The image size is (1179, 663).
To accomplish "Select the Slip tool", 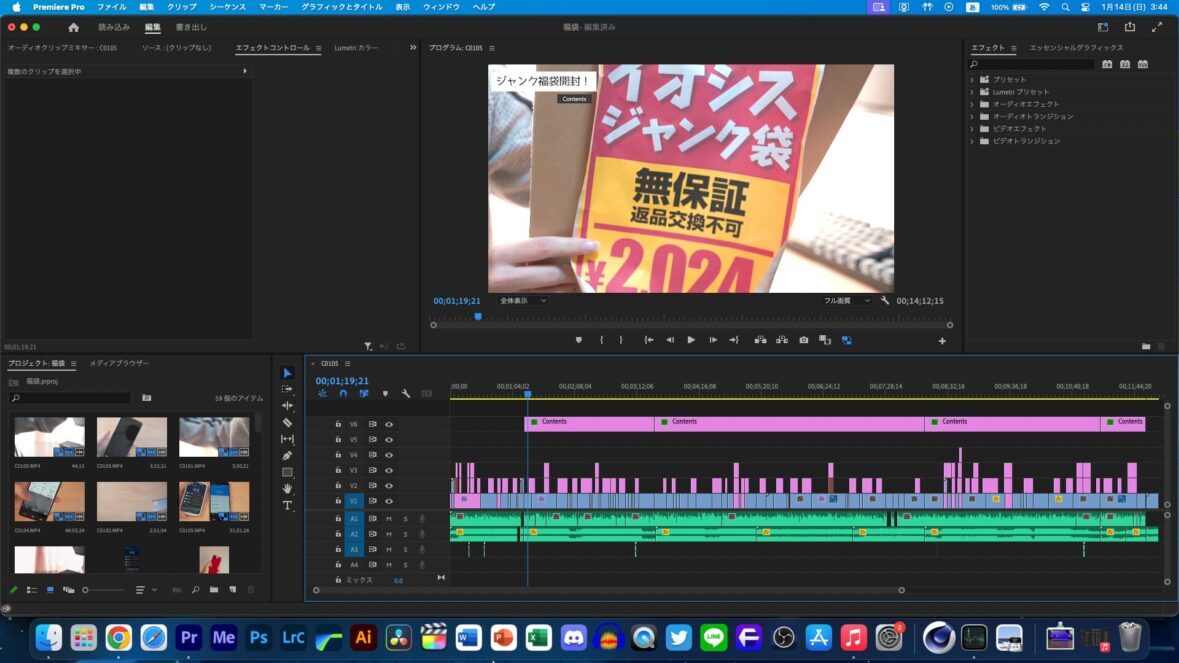I will click(287, 439).
